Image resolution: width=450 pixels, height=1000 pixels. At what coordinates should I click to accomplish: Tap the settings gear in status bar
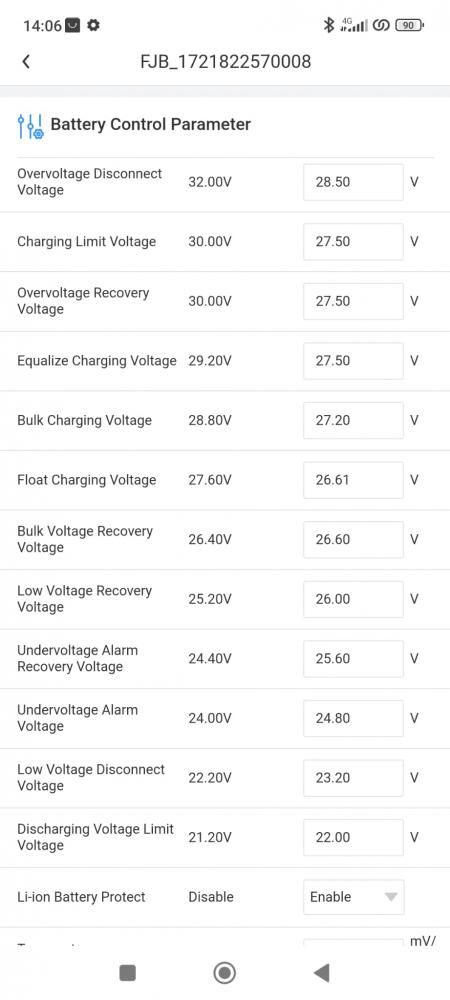93,26
